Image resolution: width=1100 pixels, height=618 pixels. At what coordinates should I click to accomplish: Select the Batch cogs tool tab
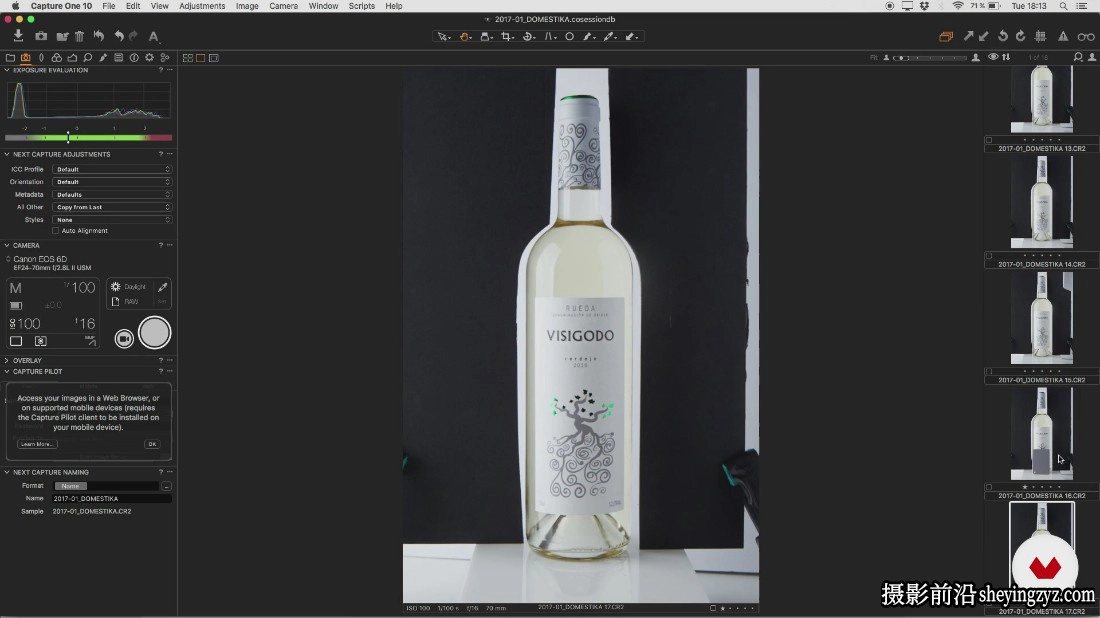(x=165, y=58)
